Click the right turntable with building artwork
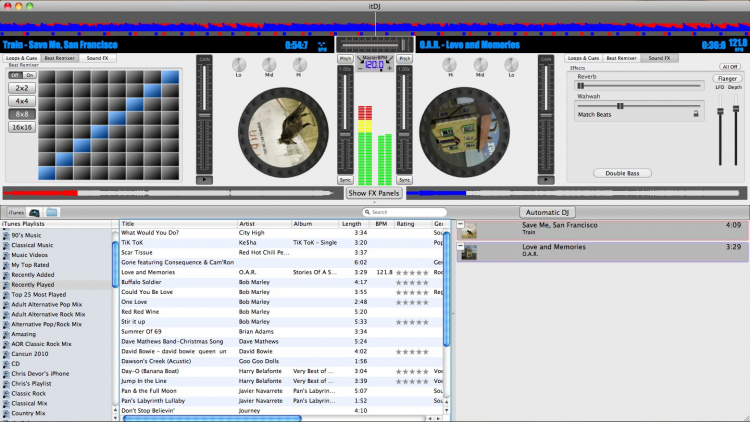 pyautogui.click(x=464, y=133)
